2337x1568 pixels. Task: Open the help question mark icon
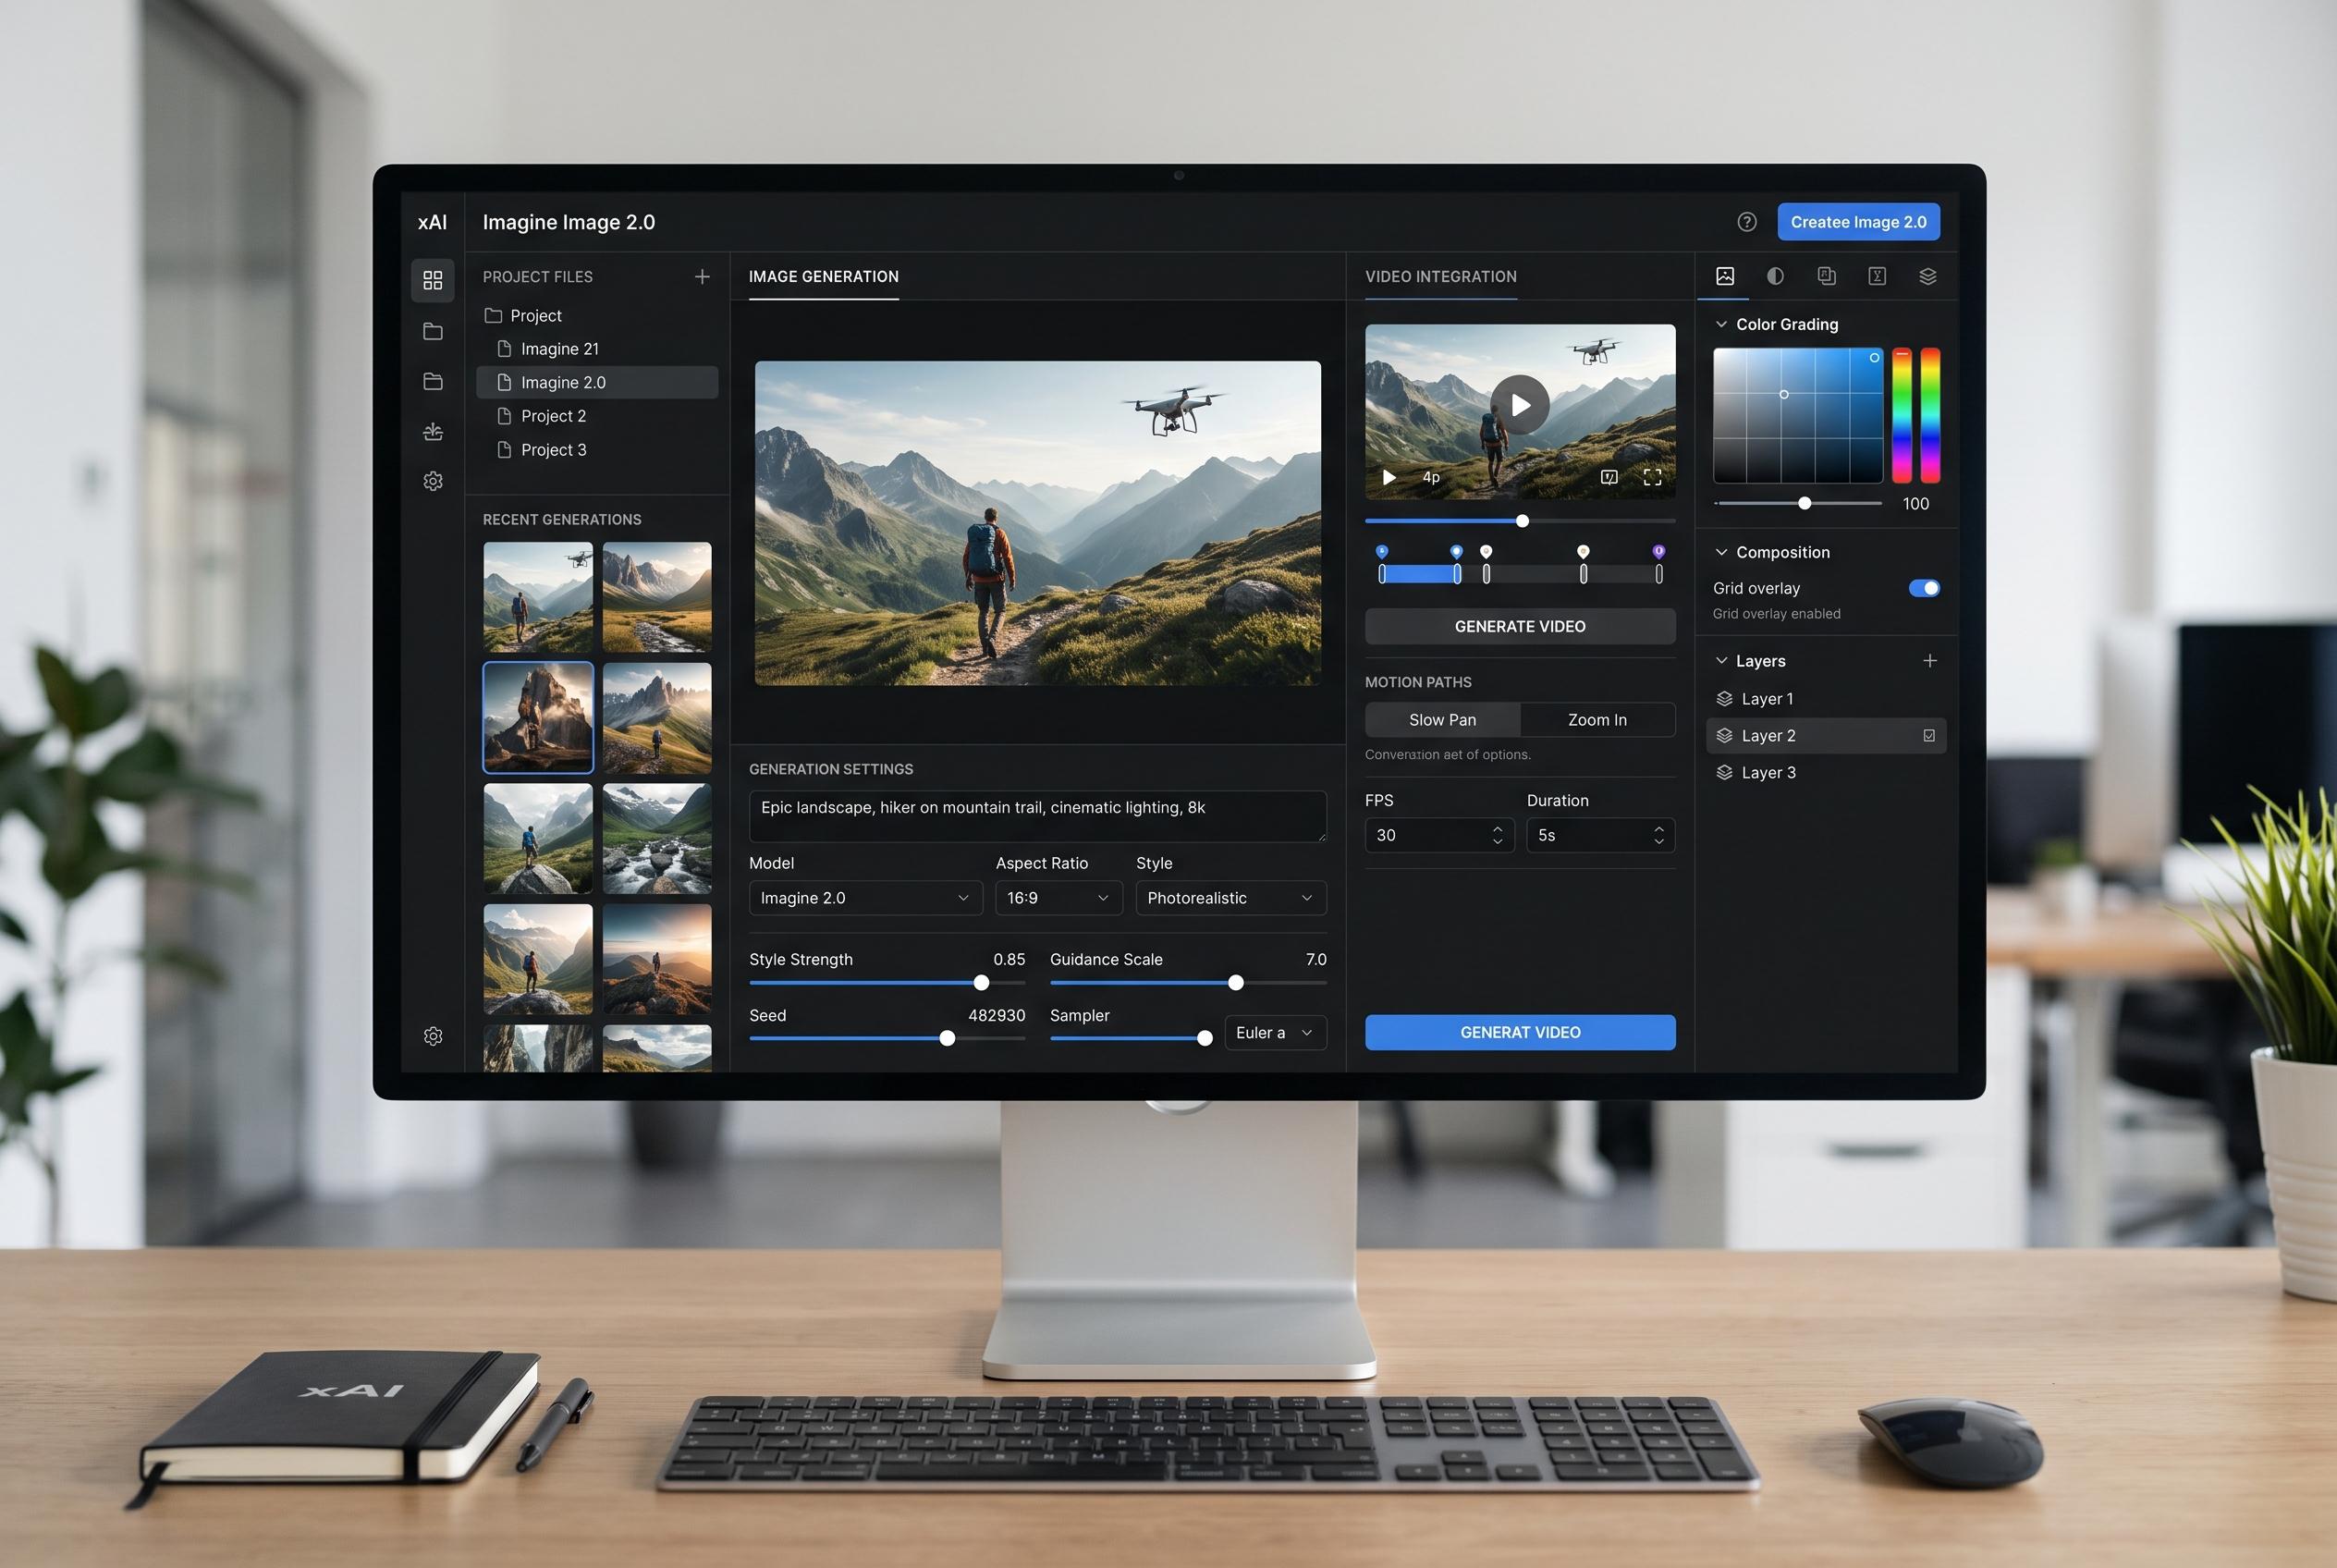click(x=1746, y=222)
